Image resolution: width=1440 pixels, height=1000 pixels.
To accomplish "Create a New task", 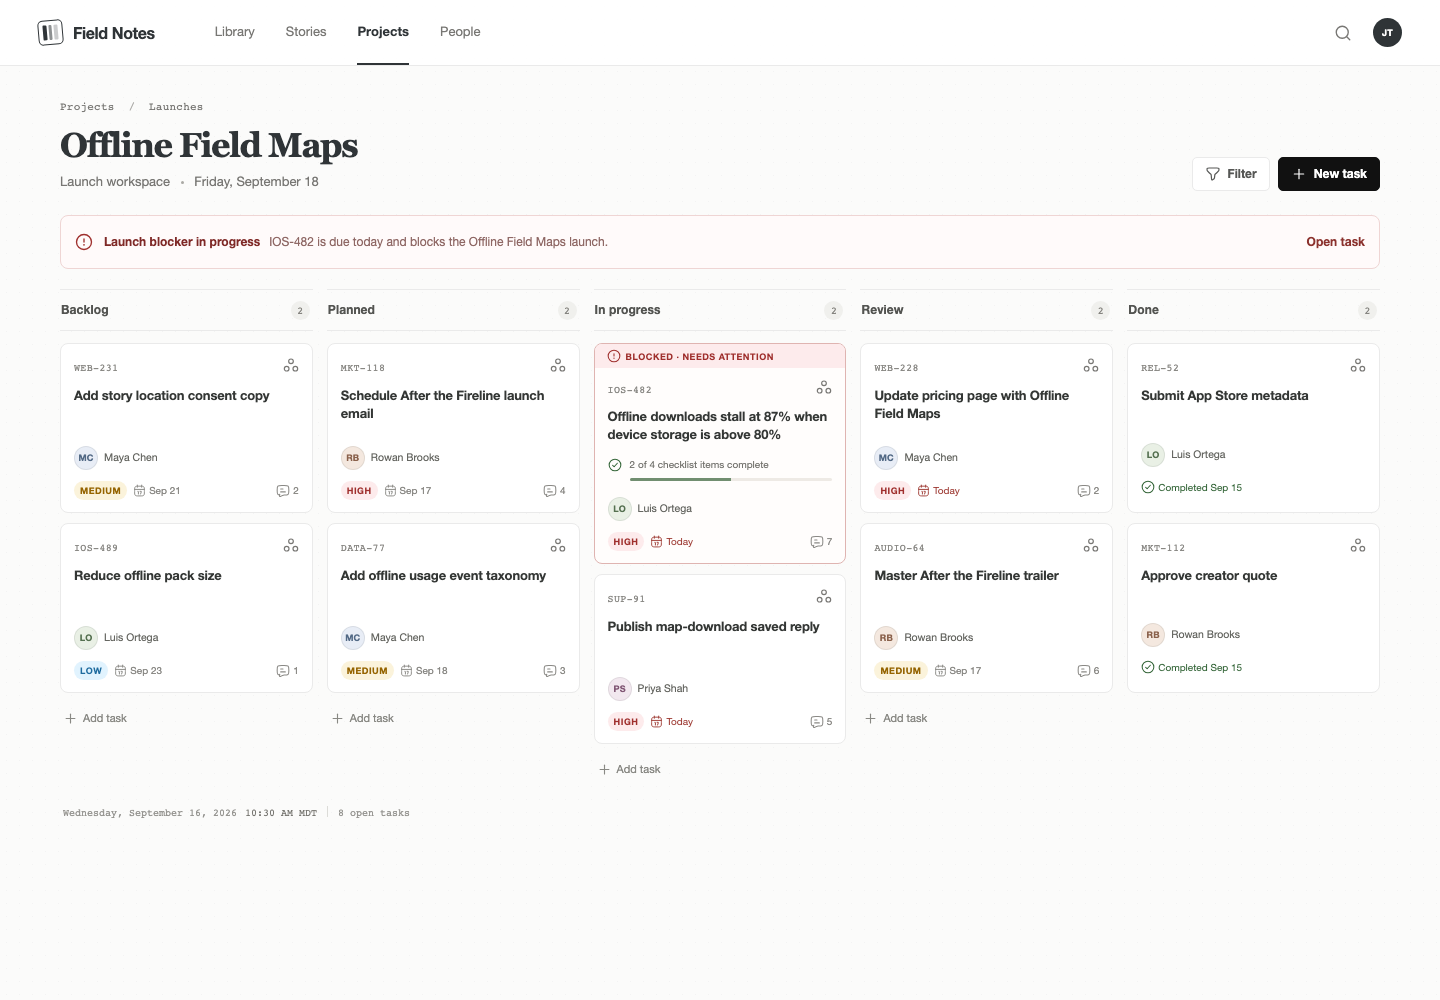I will tap(1329, 174).
